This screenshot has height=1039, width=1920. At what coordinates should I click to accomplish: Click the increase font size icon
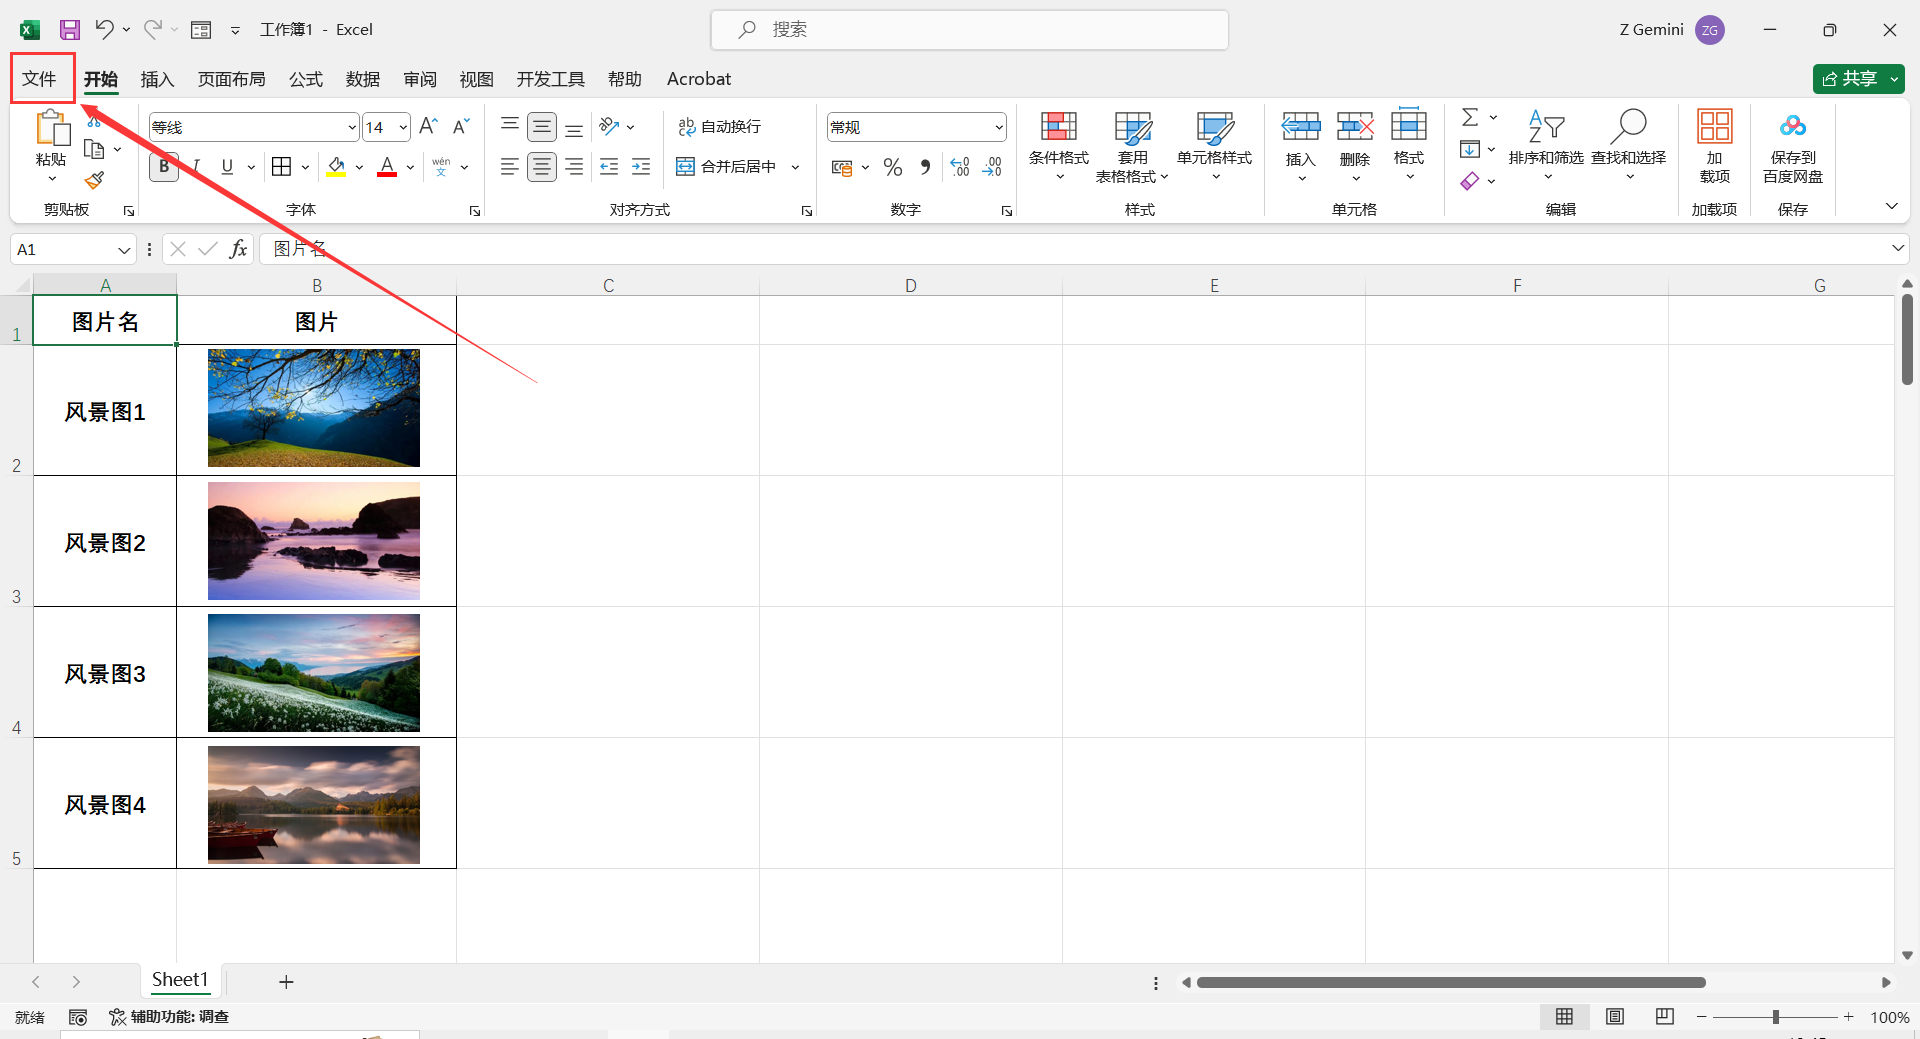pos(428,127)
